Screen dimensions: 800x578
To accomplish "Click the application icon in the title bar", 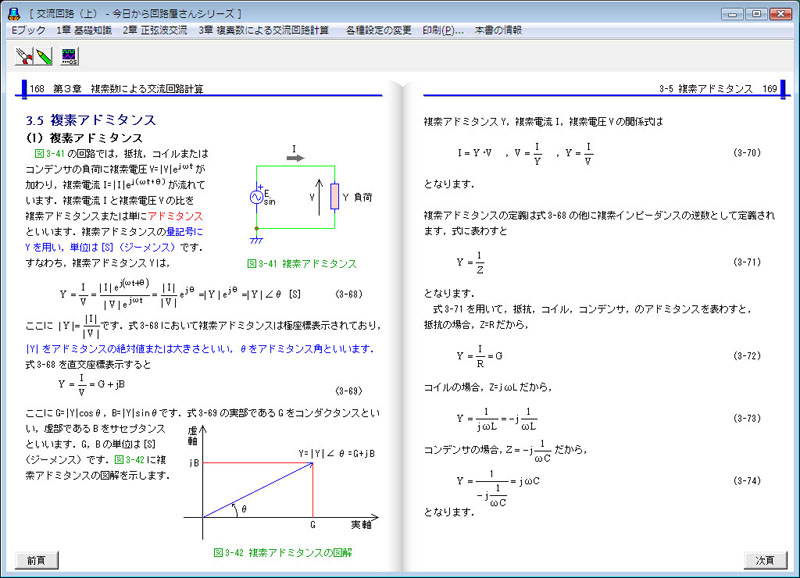I will pyautogui.click(x=14, y=14).
